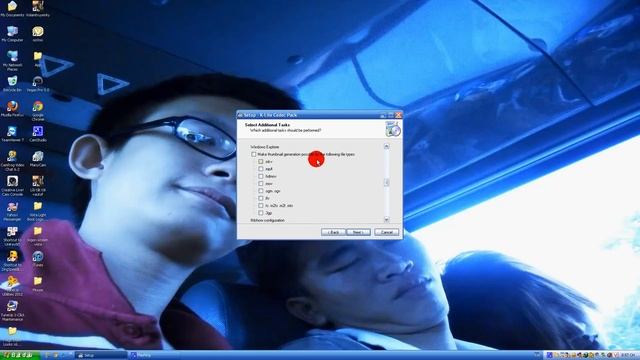Click Next to continue setup
Viewport: 640px width, 360px height.
point(358,232)
